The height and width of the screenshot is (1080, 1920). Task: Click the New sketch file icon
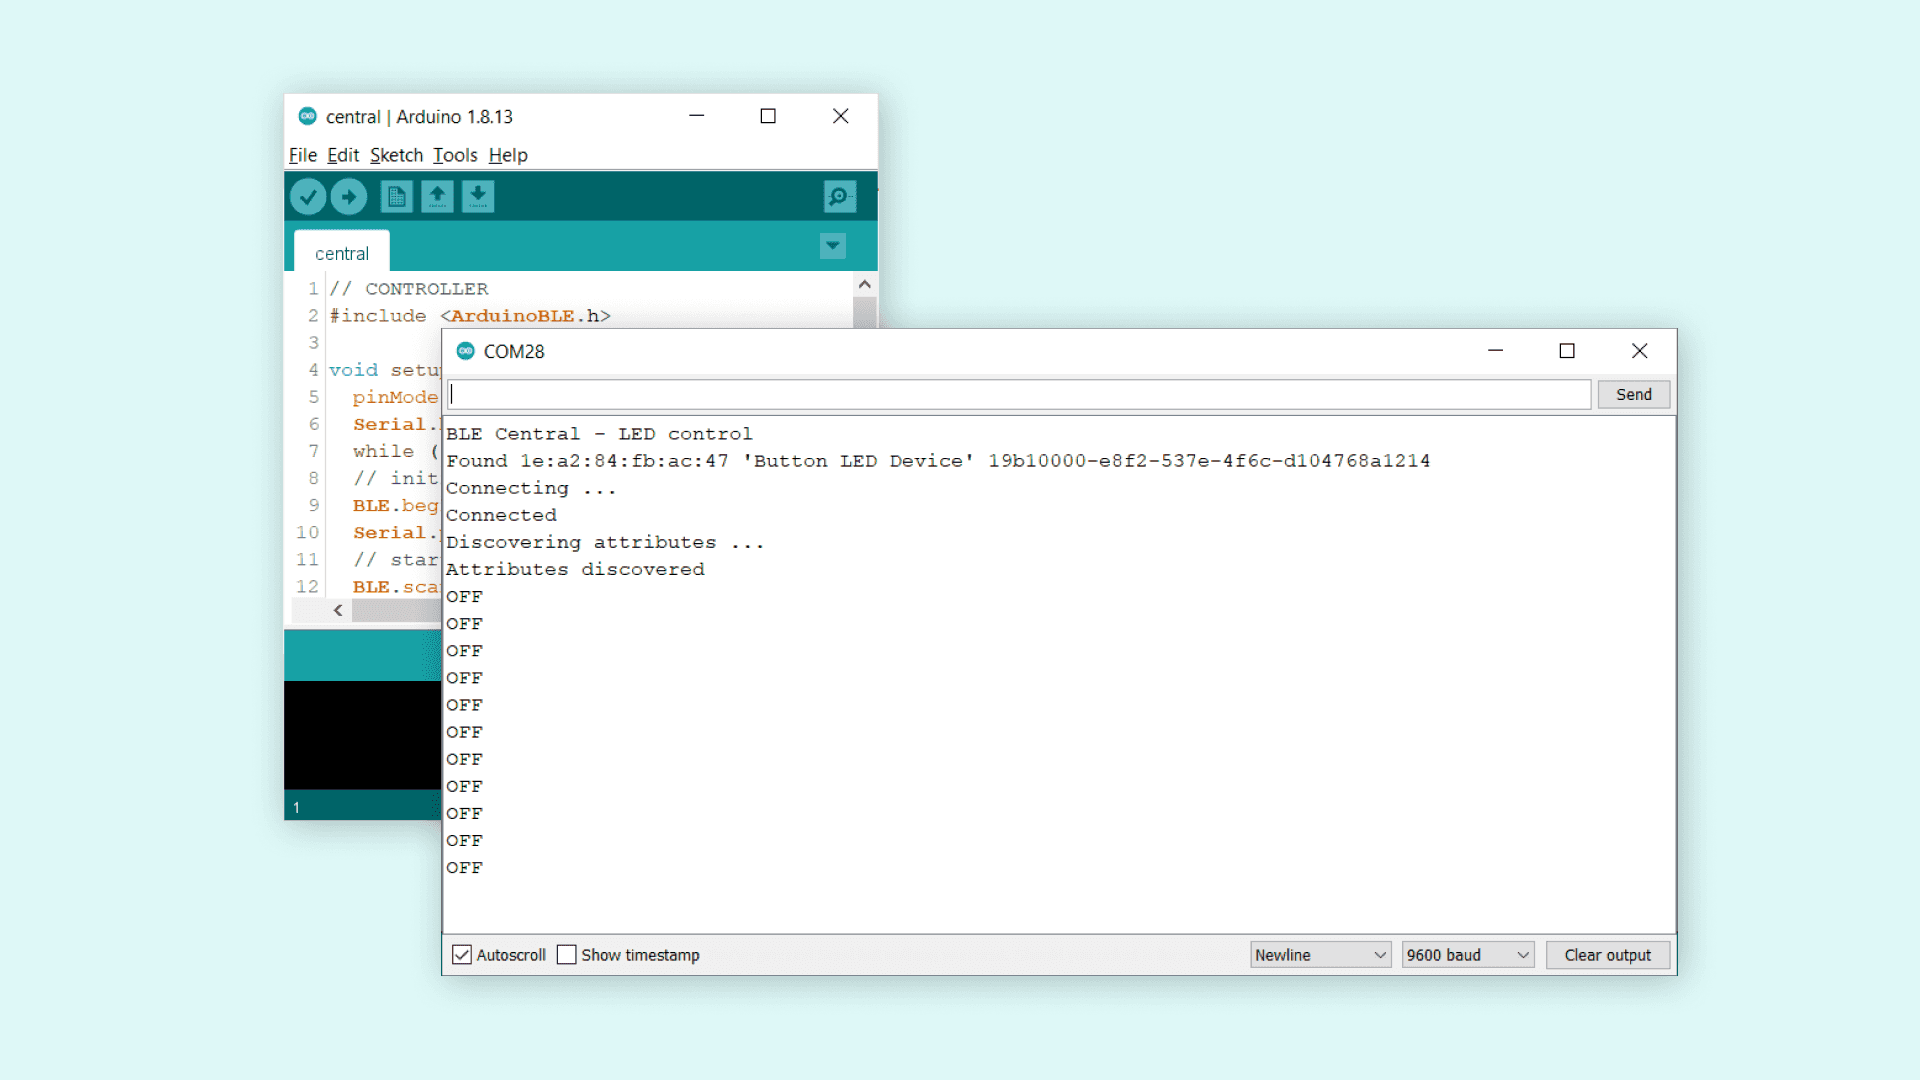(397, 197)
